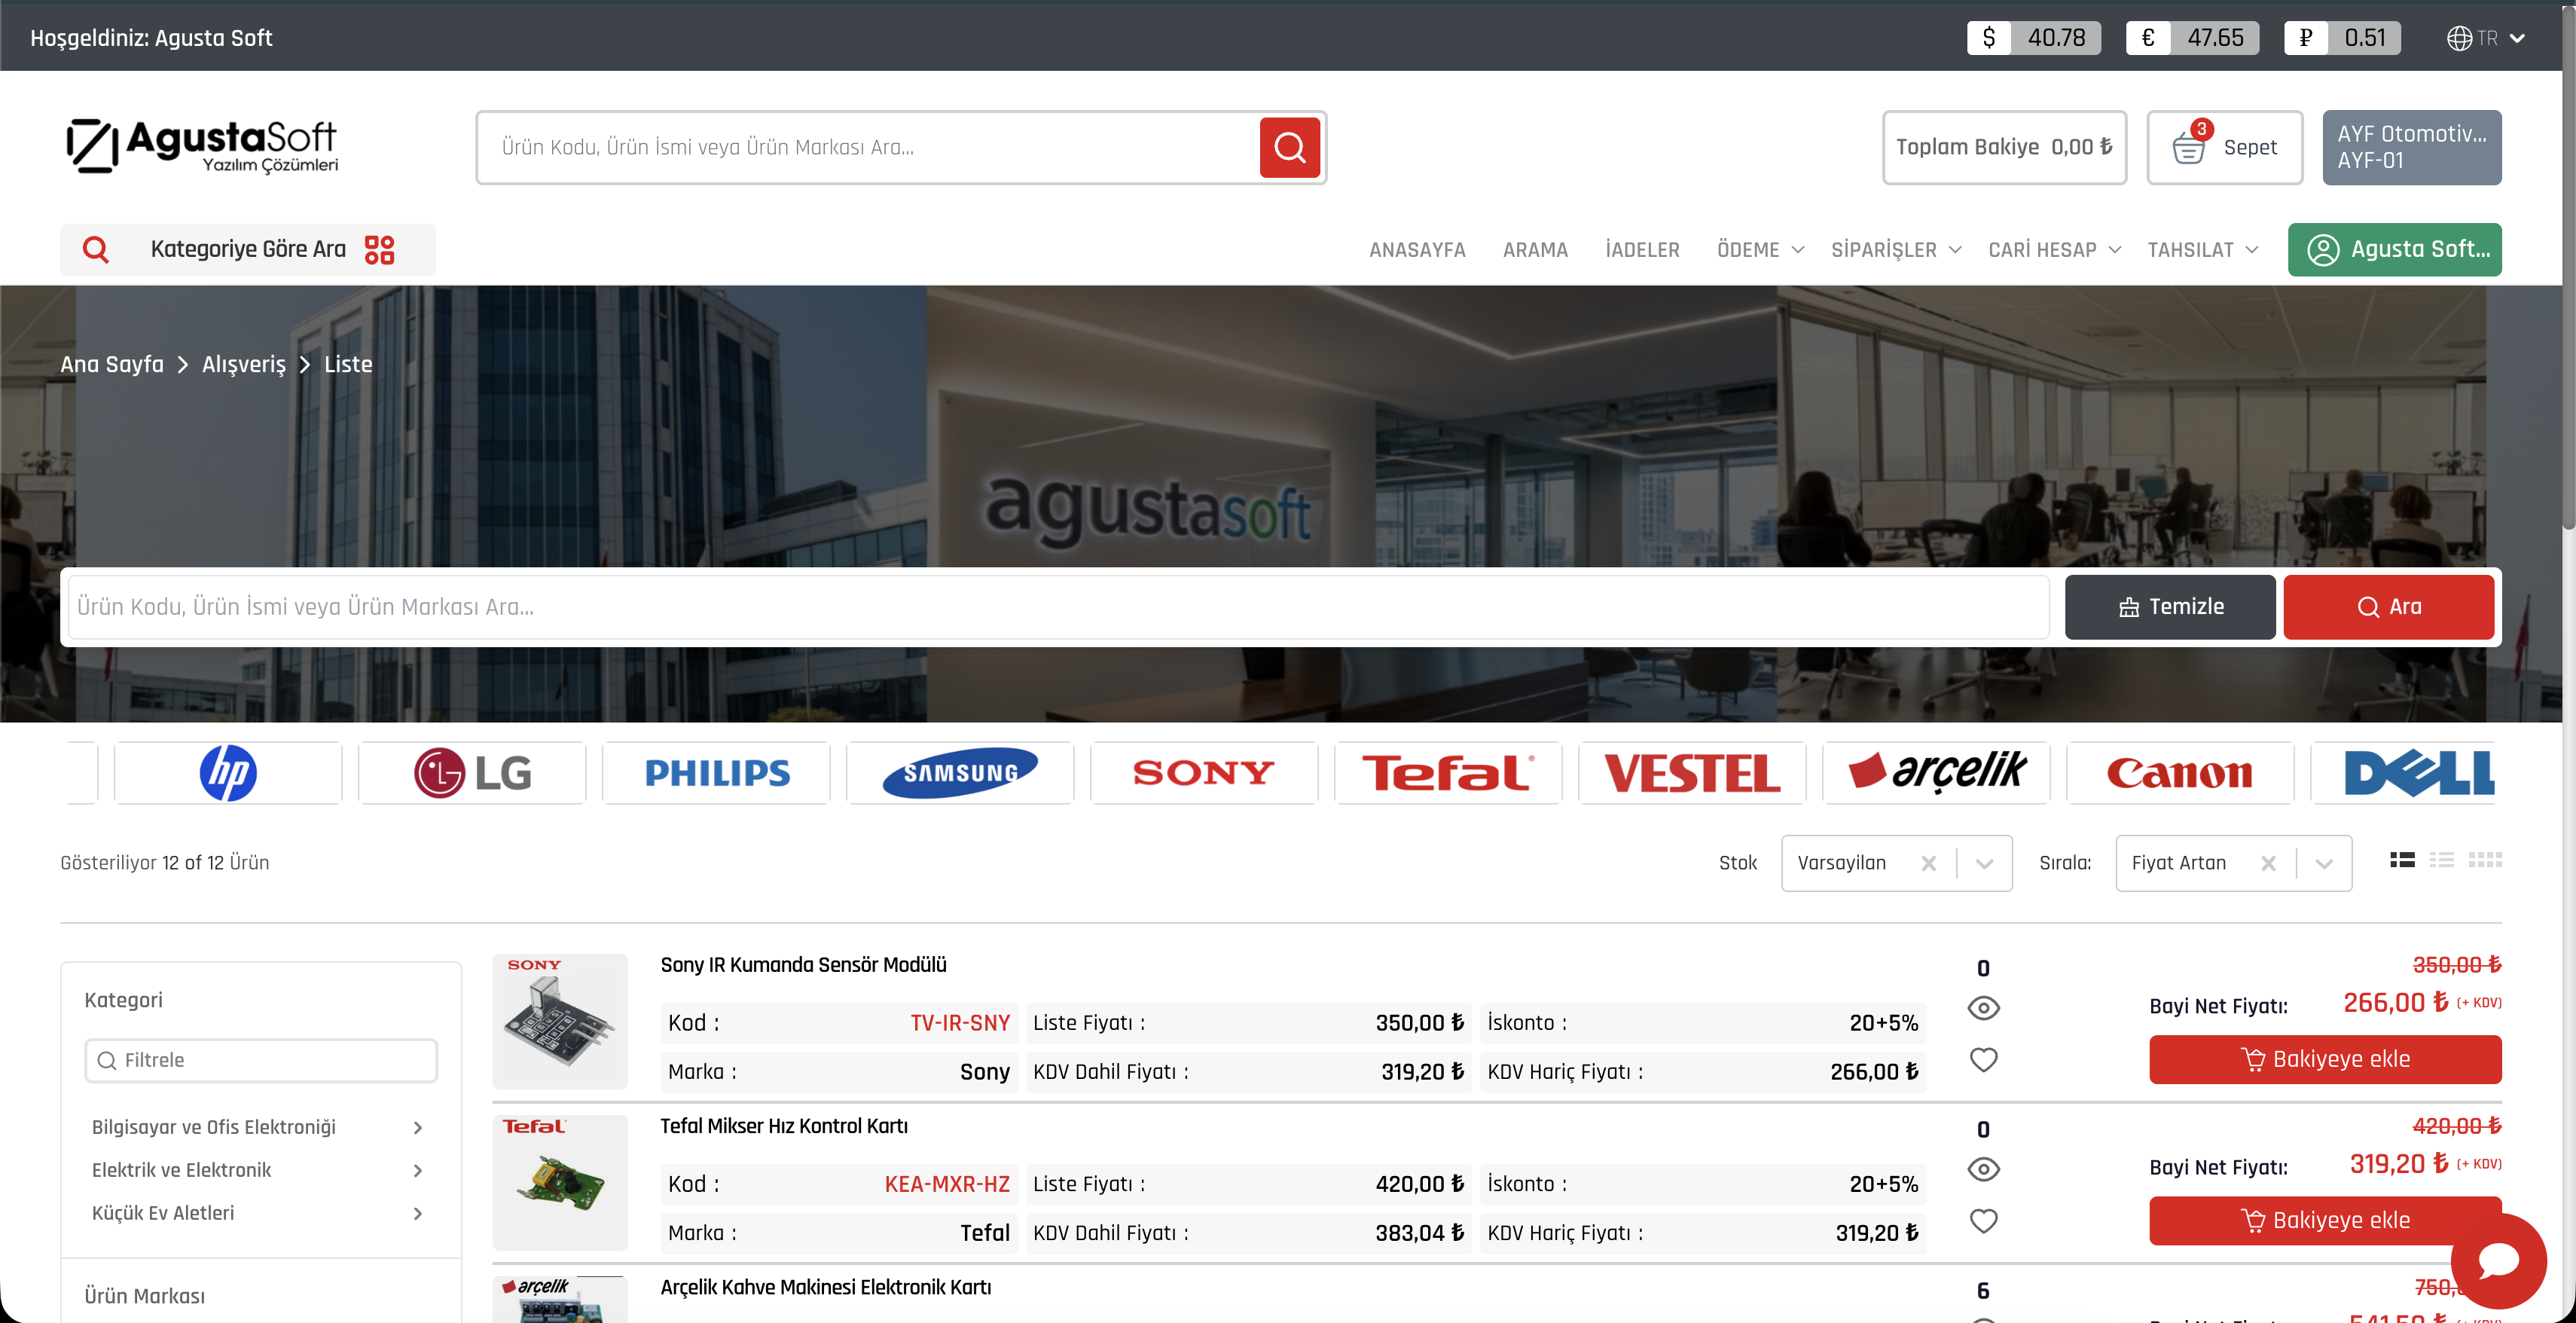
Task: Open ARAMA menu item
Action: point(1535,250)
